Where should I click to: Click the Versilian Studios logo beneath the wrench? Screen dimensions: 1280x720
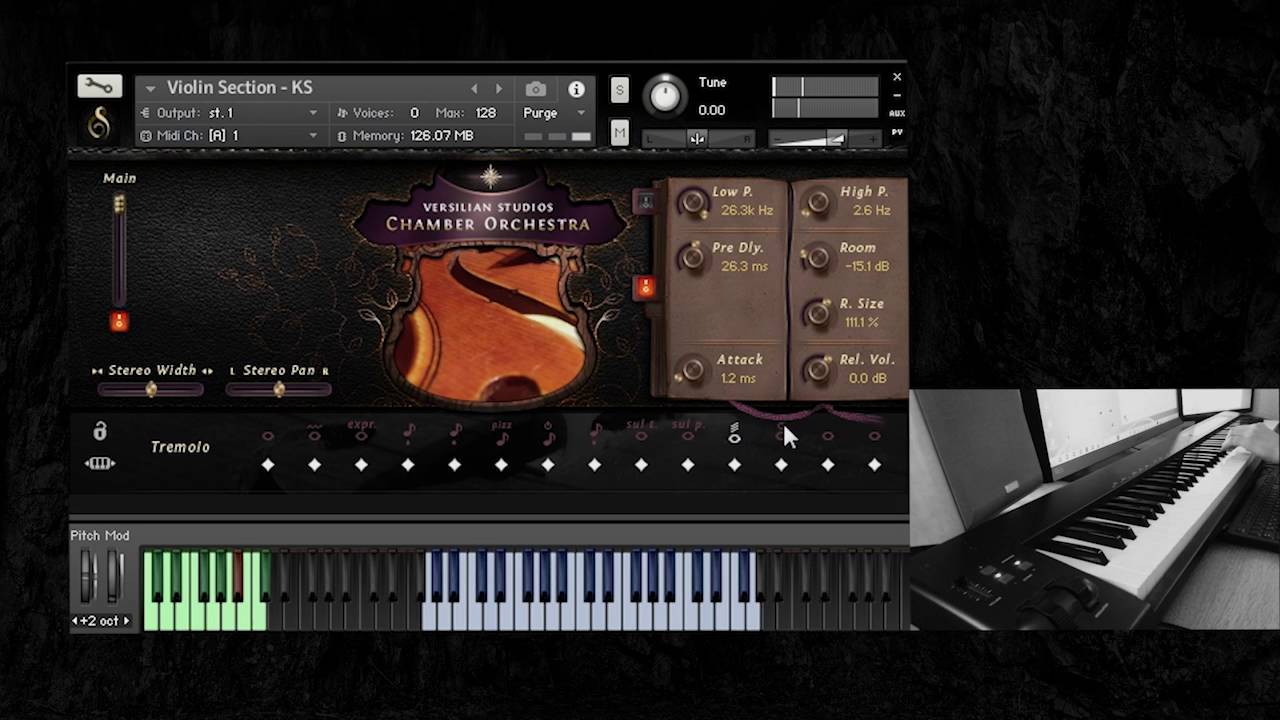point(99,124)
